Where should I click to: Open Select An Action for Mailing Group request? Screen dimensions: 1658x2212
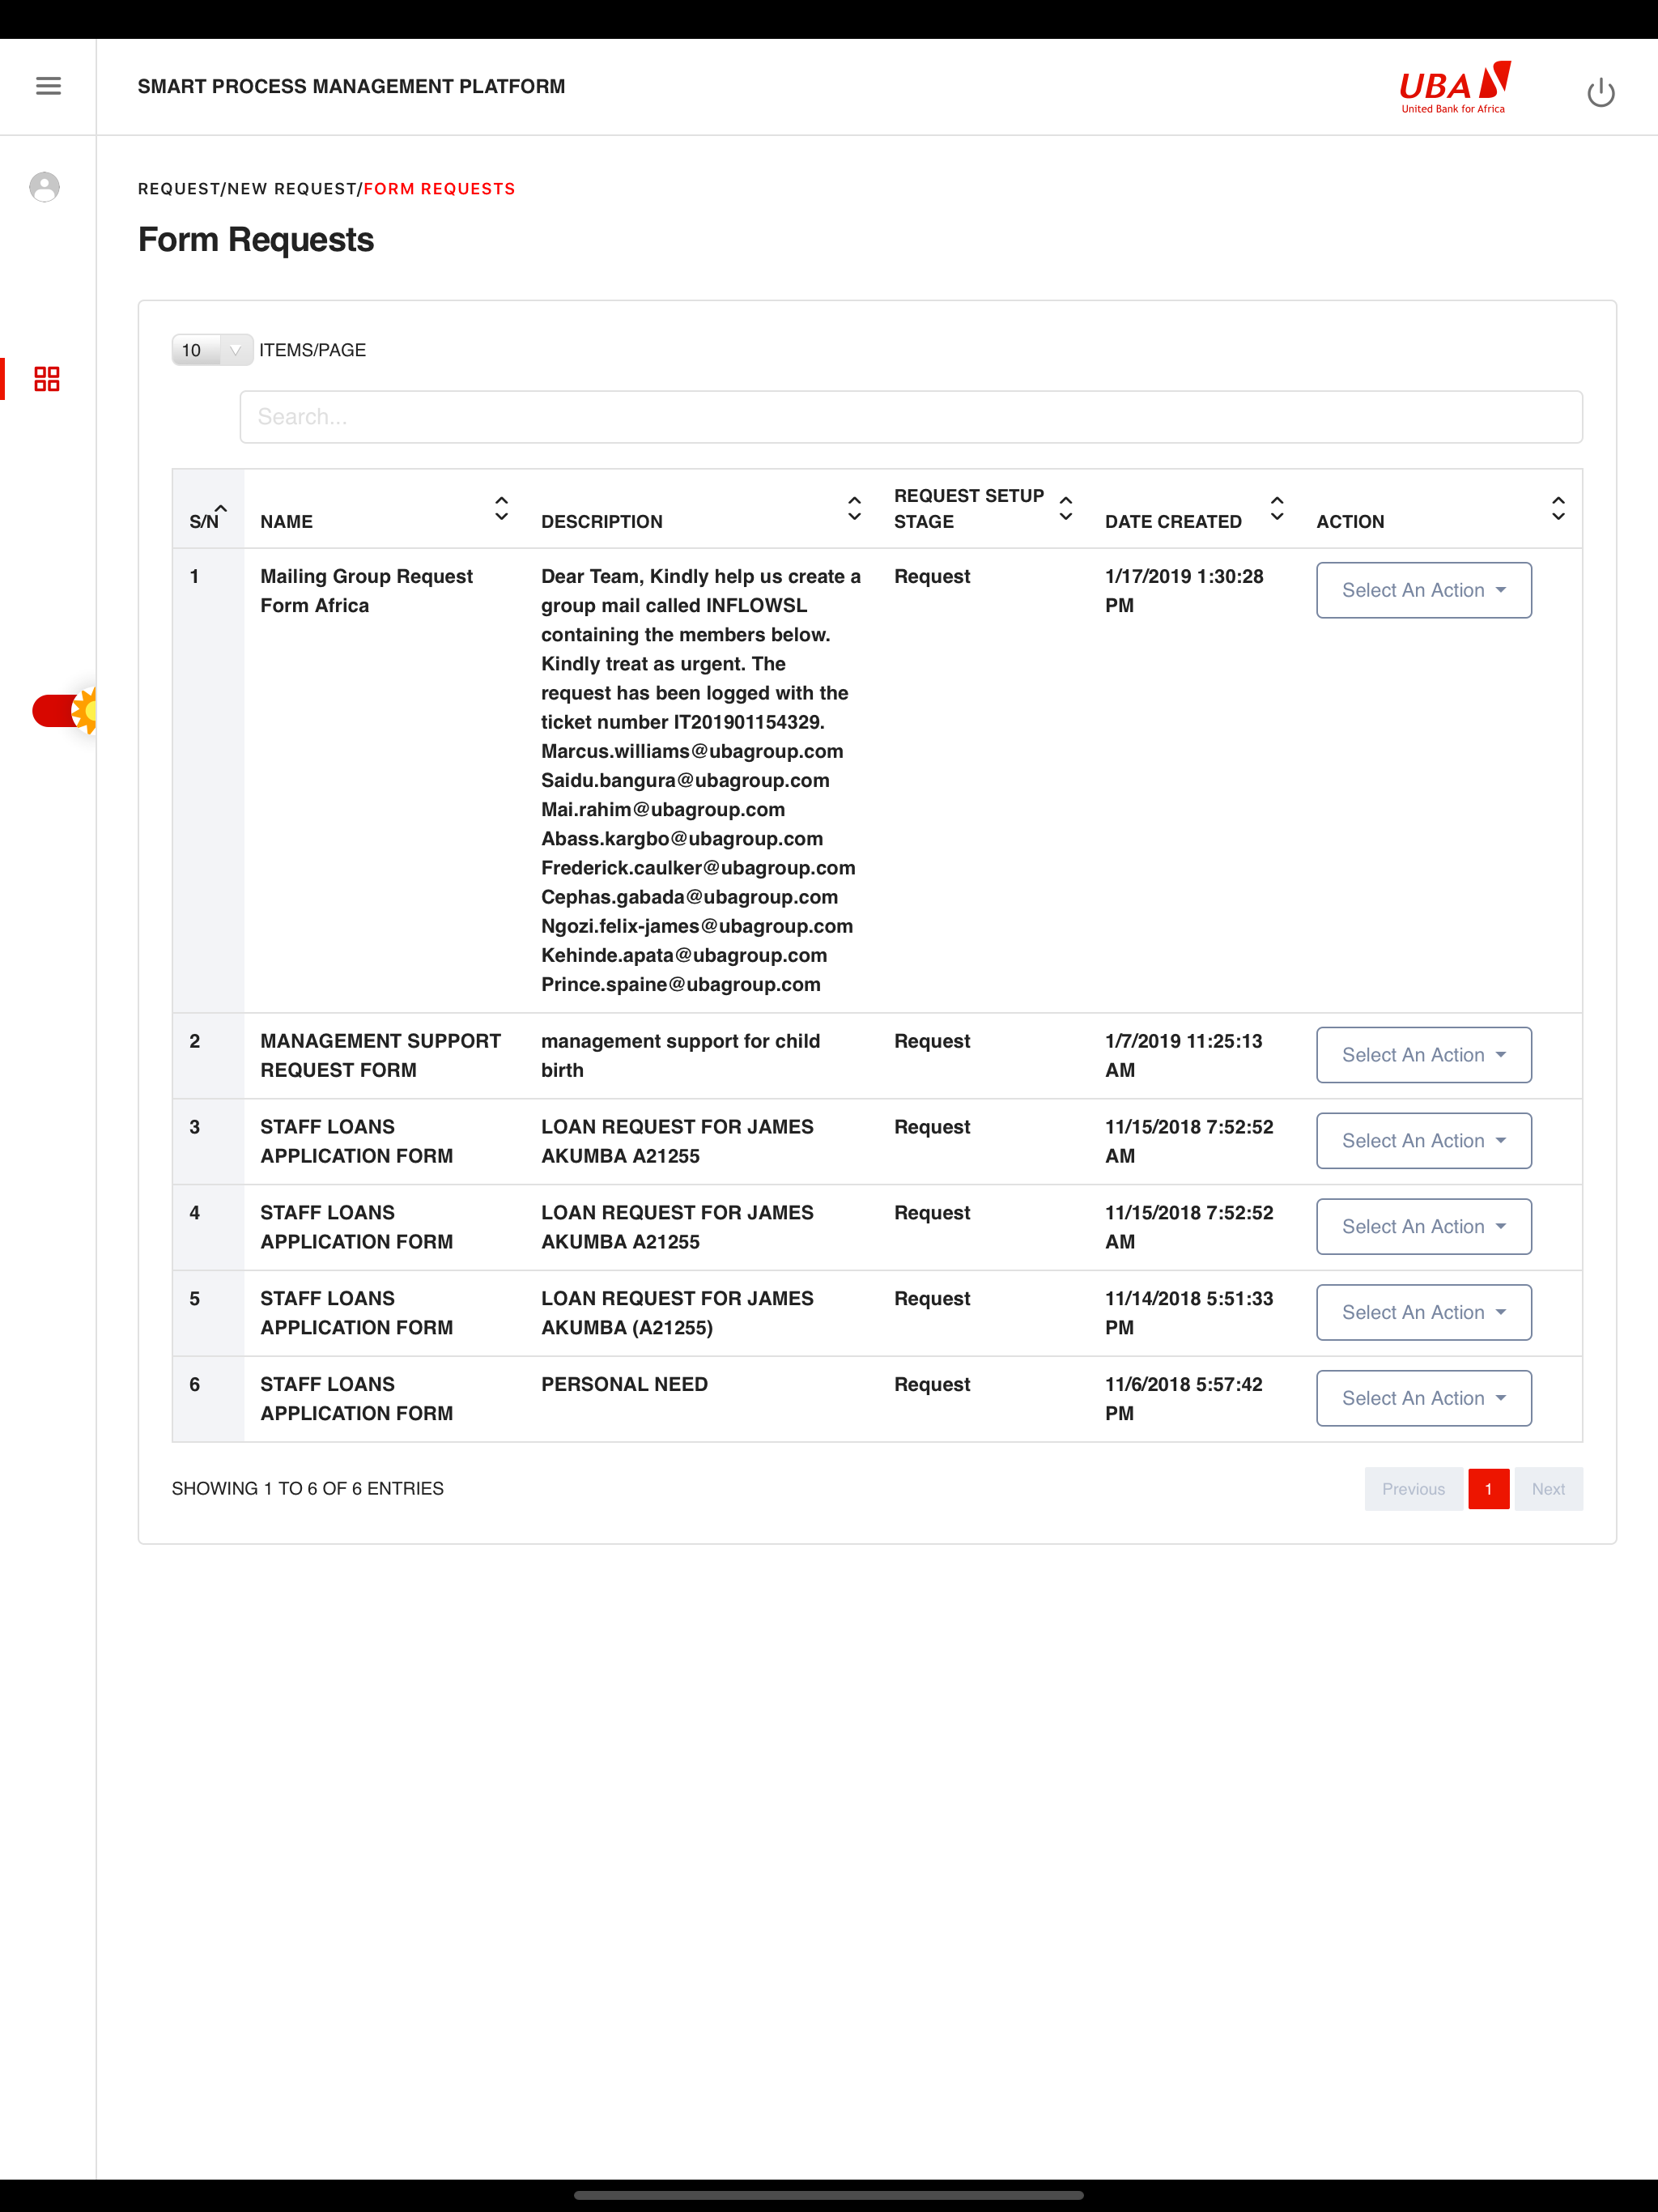pyautogui.click(x=1422, y=590)
